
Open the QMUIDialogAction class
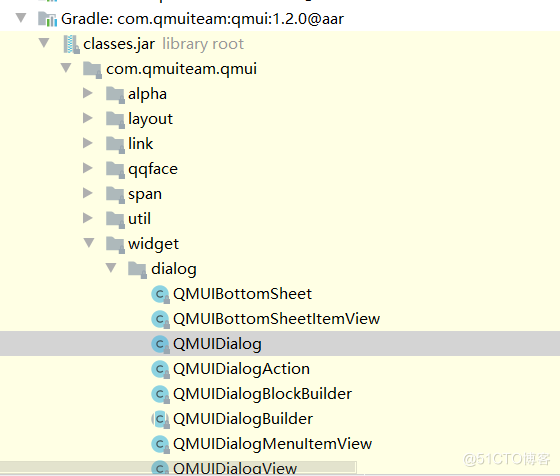coord(241,369)
